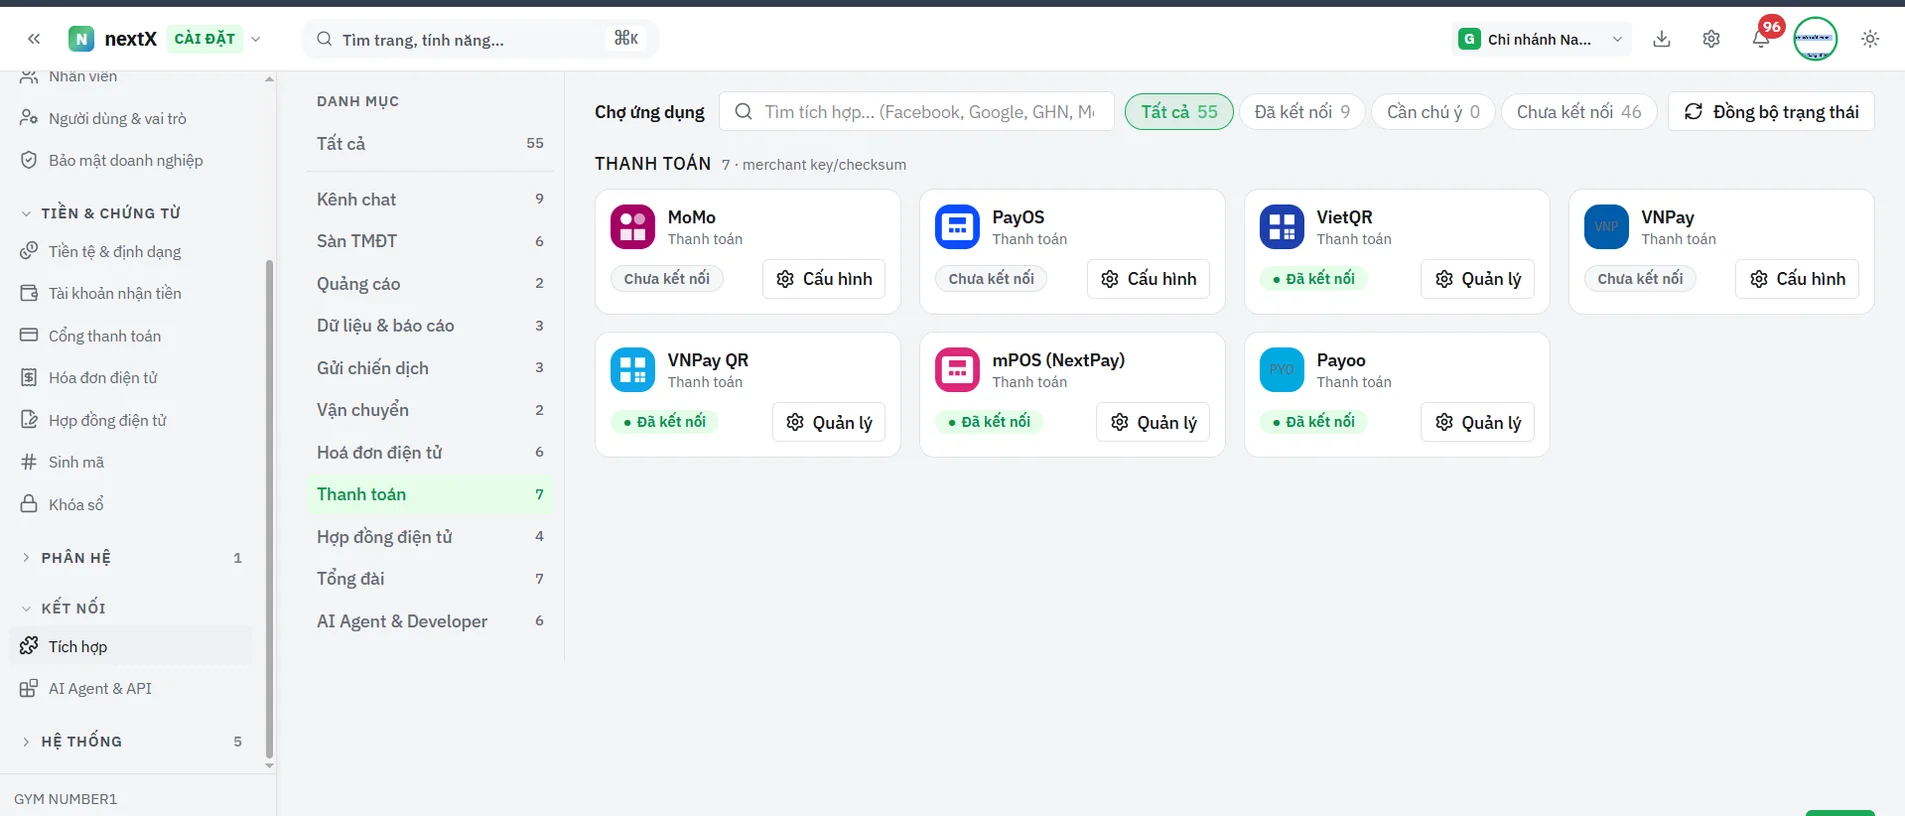Open notifications bell with 96 badge
Viewport: 1905px width, 816px height.
coord(1761,39)
